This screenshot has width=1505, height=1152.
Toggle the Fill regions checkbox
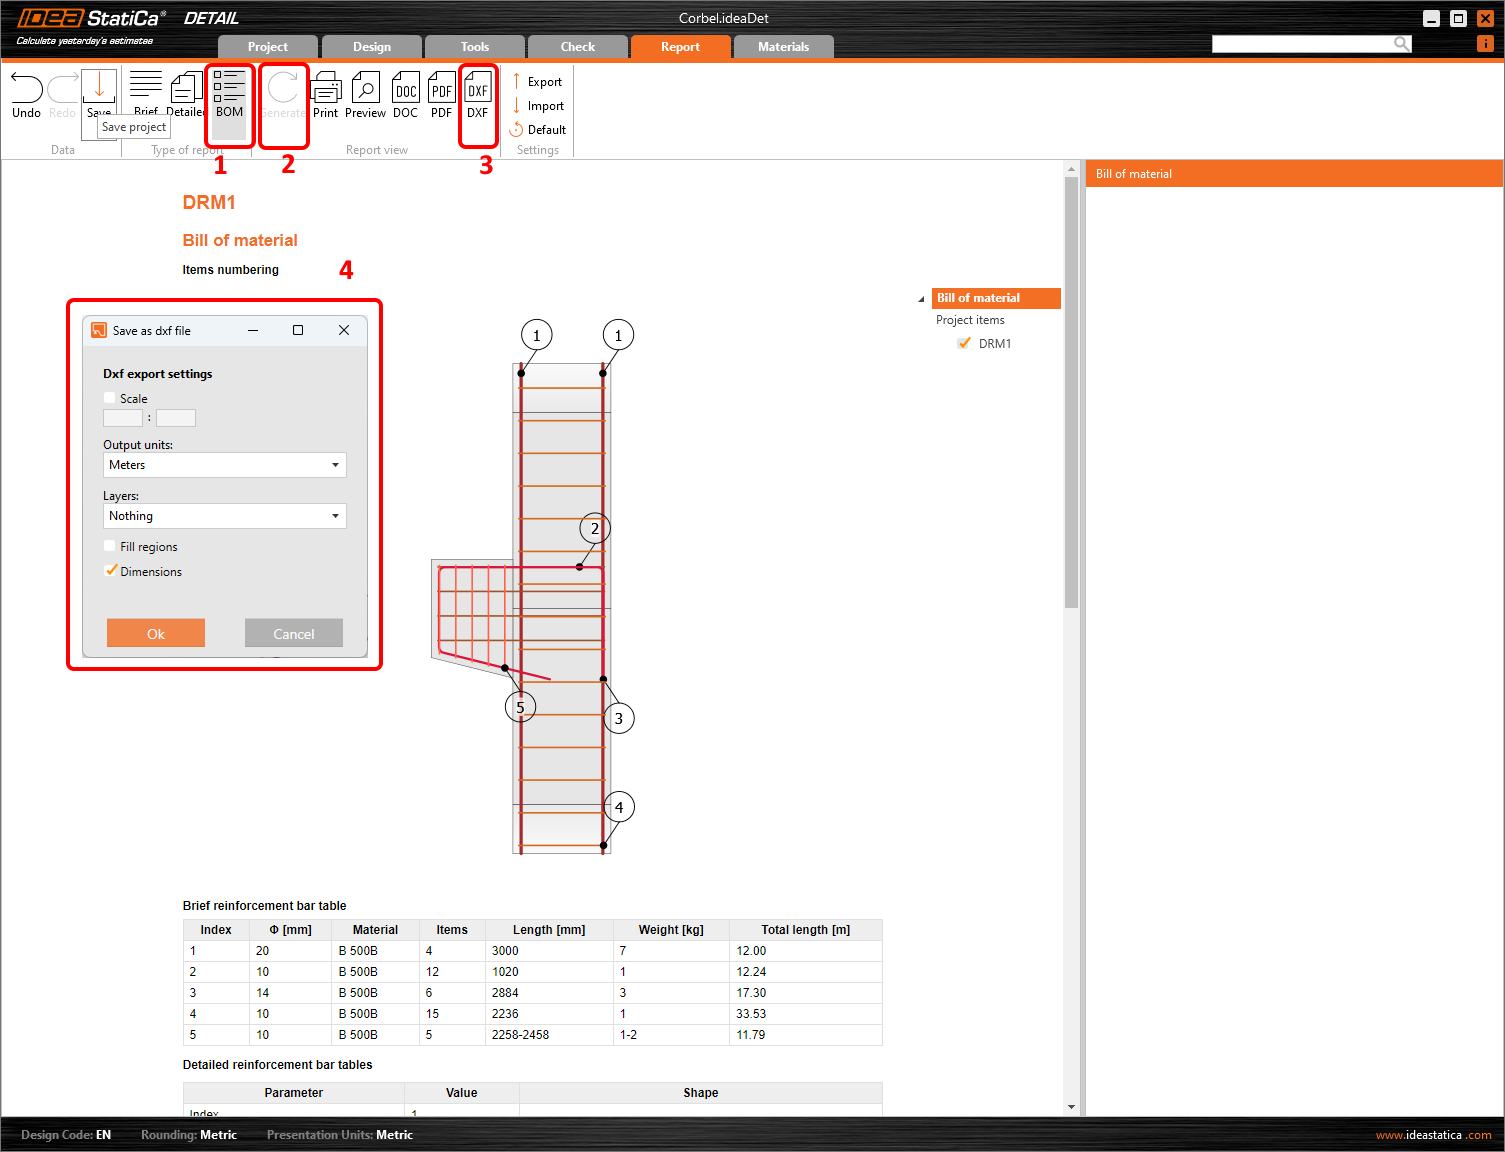[x=110, y=546]
